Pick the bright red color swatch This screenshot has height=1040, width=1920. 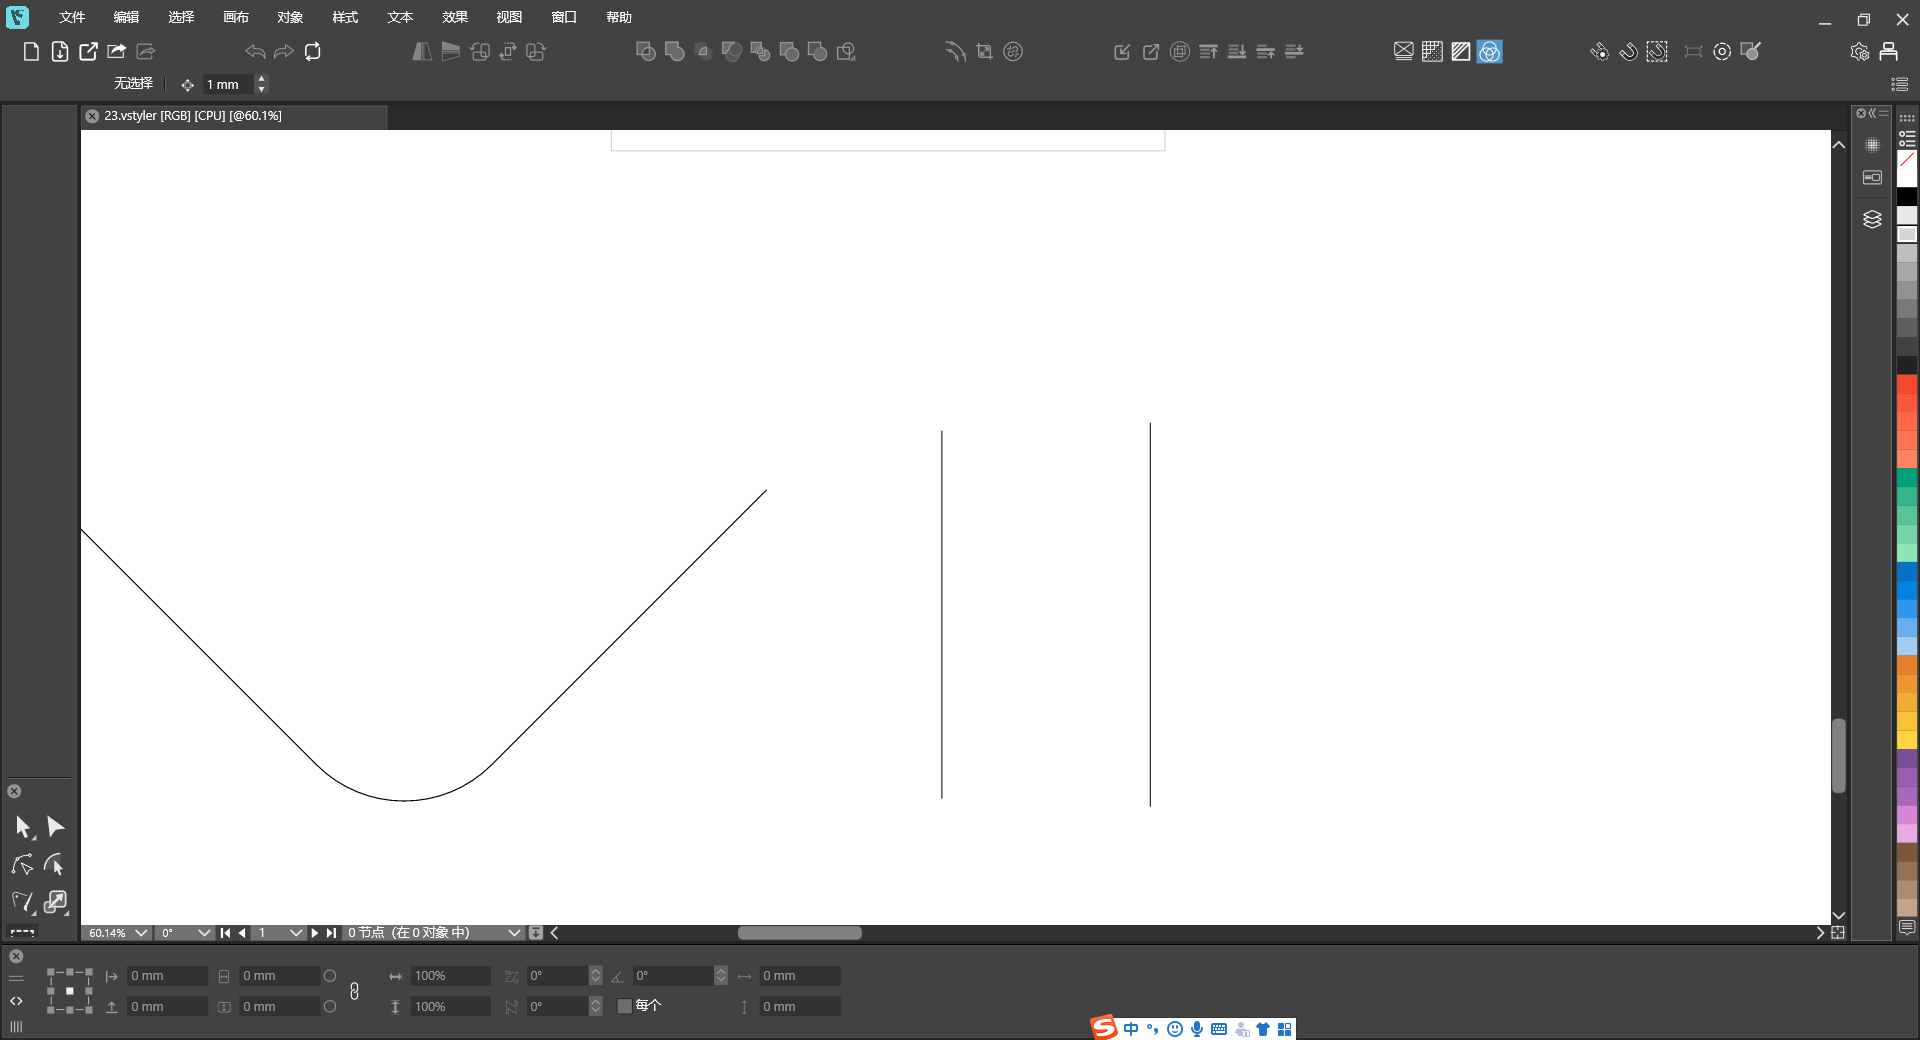(x=1907, y=385)
